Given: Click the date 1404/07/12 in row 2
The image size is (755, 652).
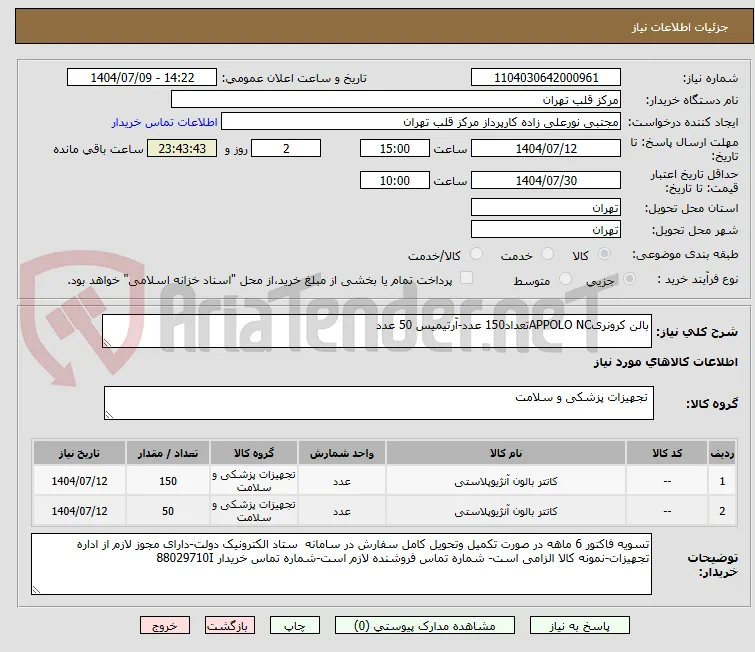Looking at the screenshot, I should point(79,511).
